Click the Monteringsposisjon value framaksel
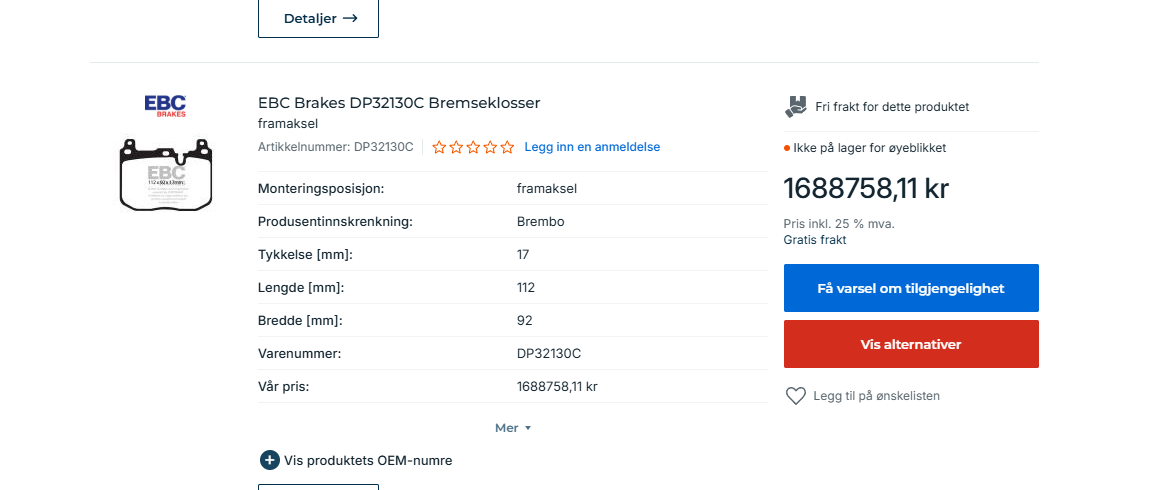Viewport: 1164px width, 490px height. tap(547, 189)
